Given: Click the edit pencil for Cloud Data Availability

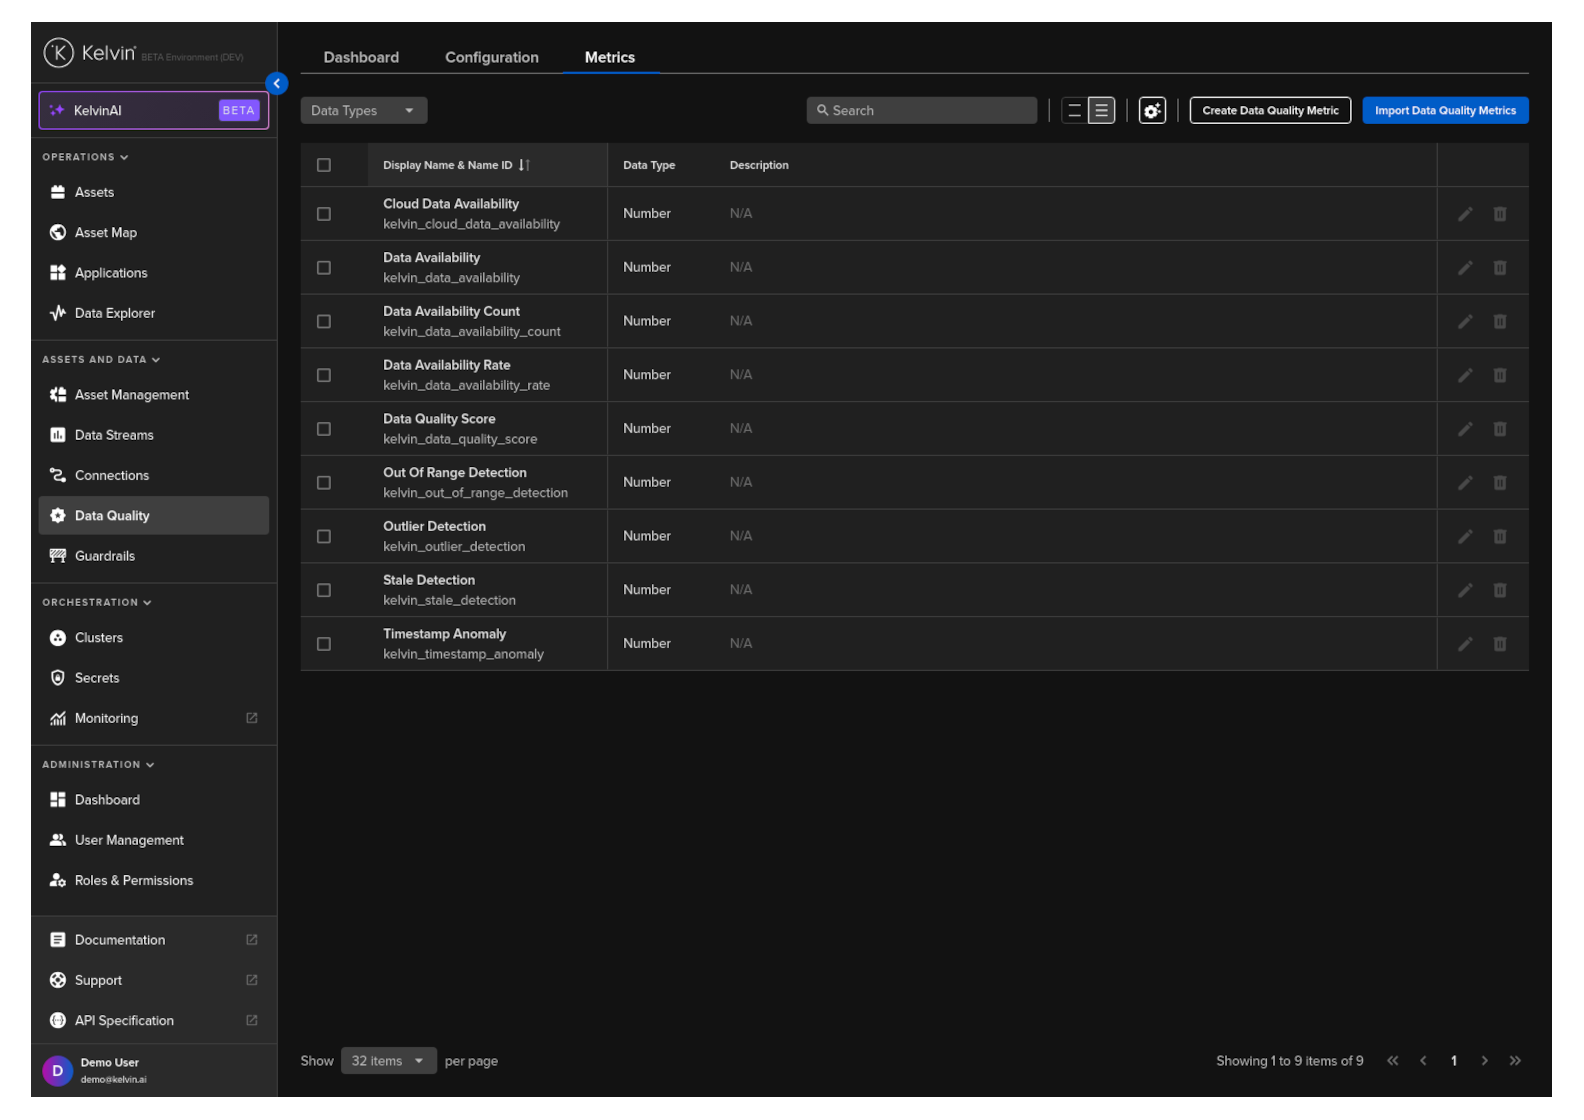Looking at the screenshot, I should click(x=1464, y=214).
